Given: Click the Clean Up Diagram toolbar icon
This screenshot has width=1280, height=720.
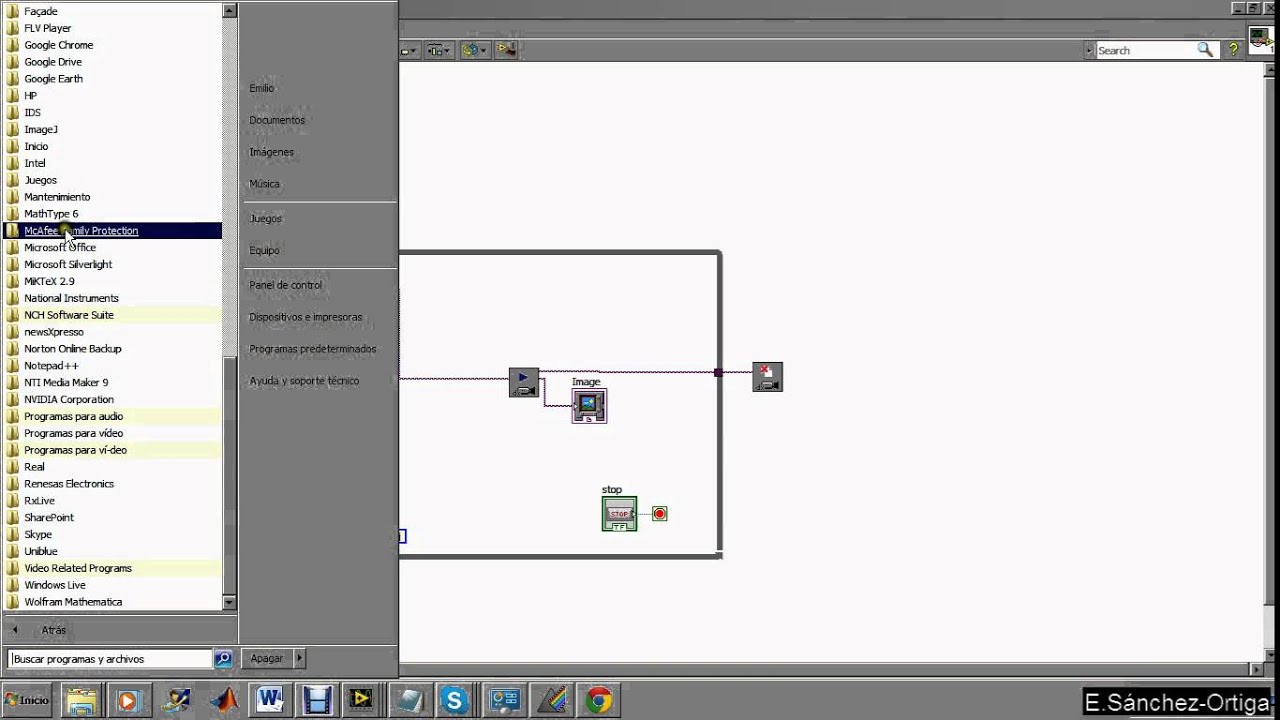Looking at the screenshot, I should click(507, 50).
